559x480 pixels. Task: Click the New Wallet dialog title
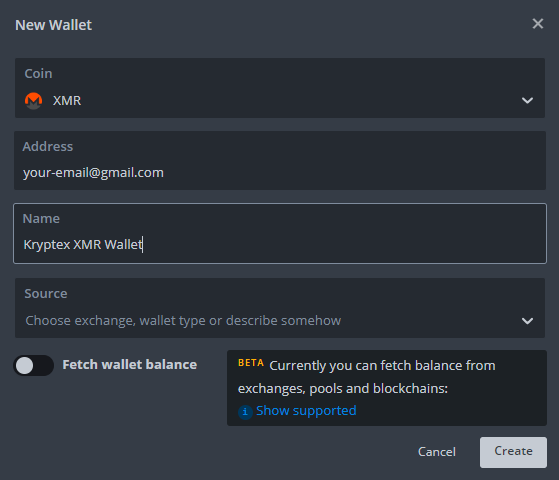[53, 25]
